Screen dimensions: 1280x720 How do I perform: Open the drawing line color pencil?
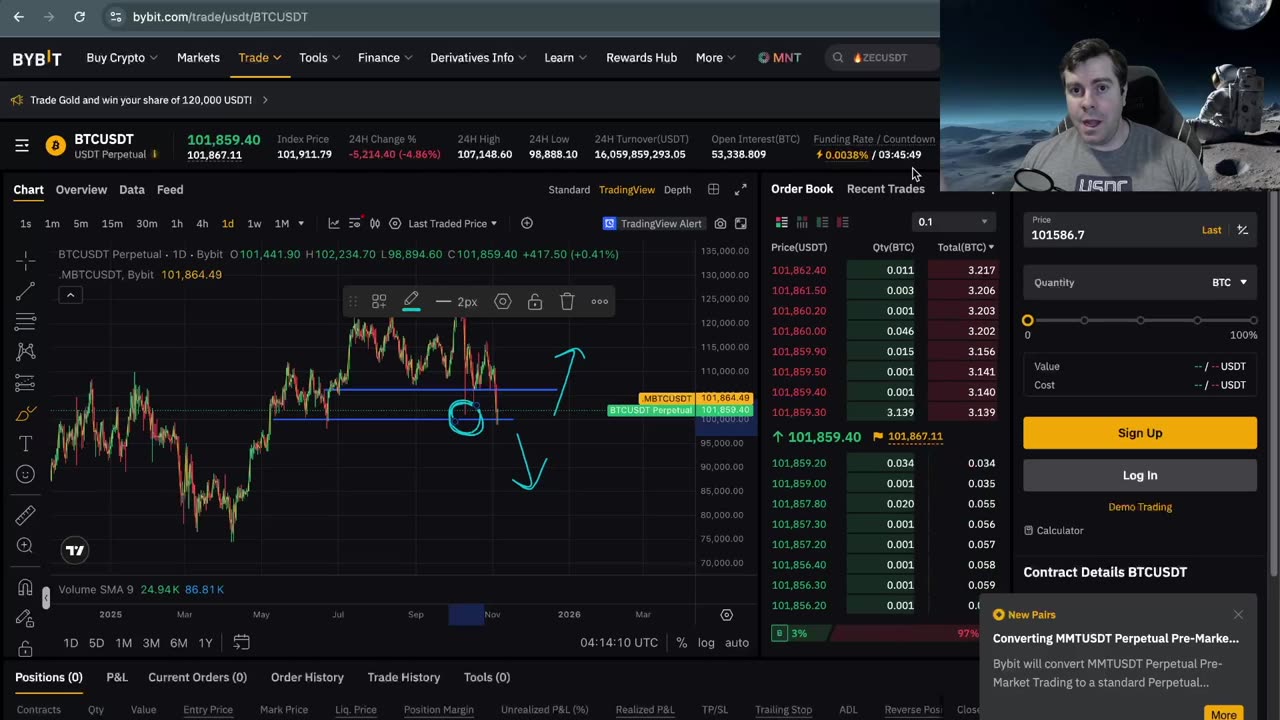click(x=411, y=301)
